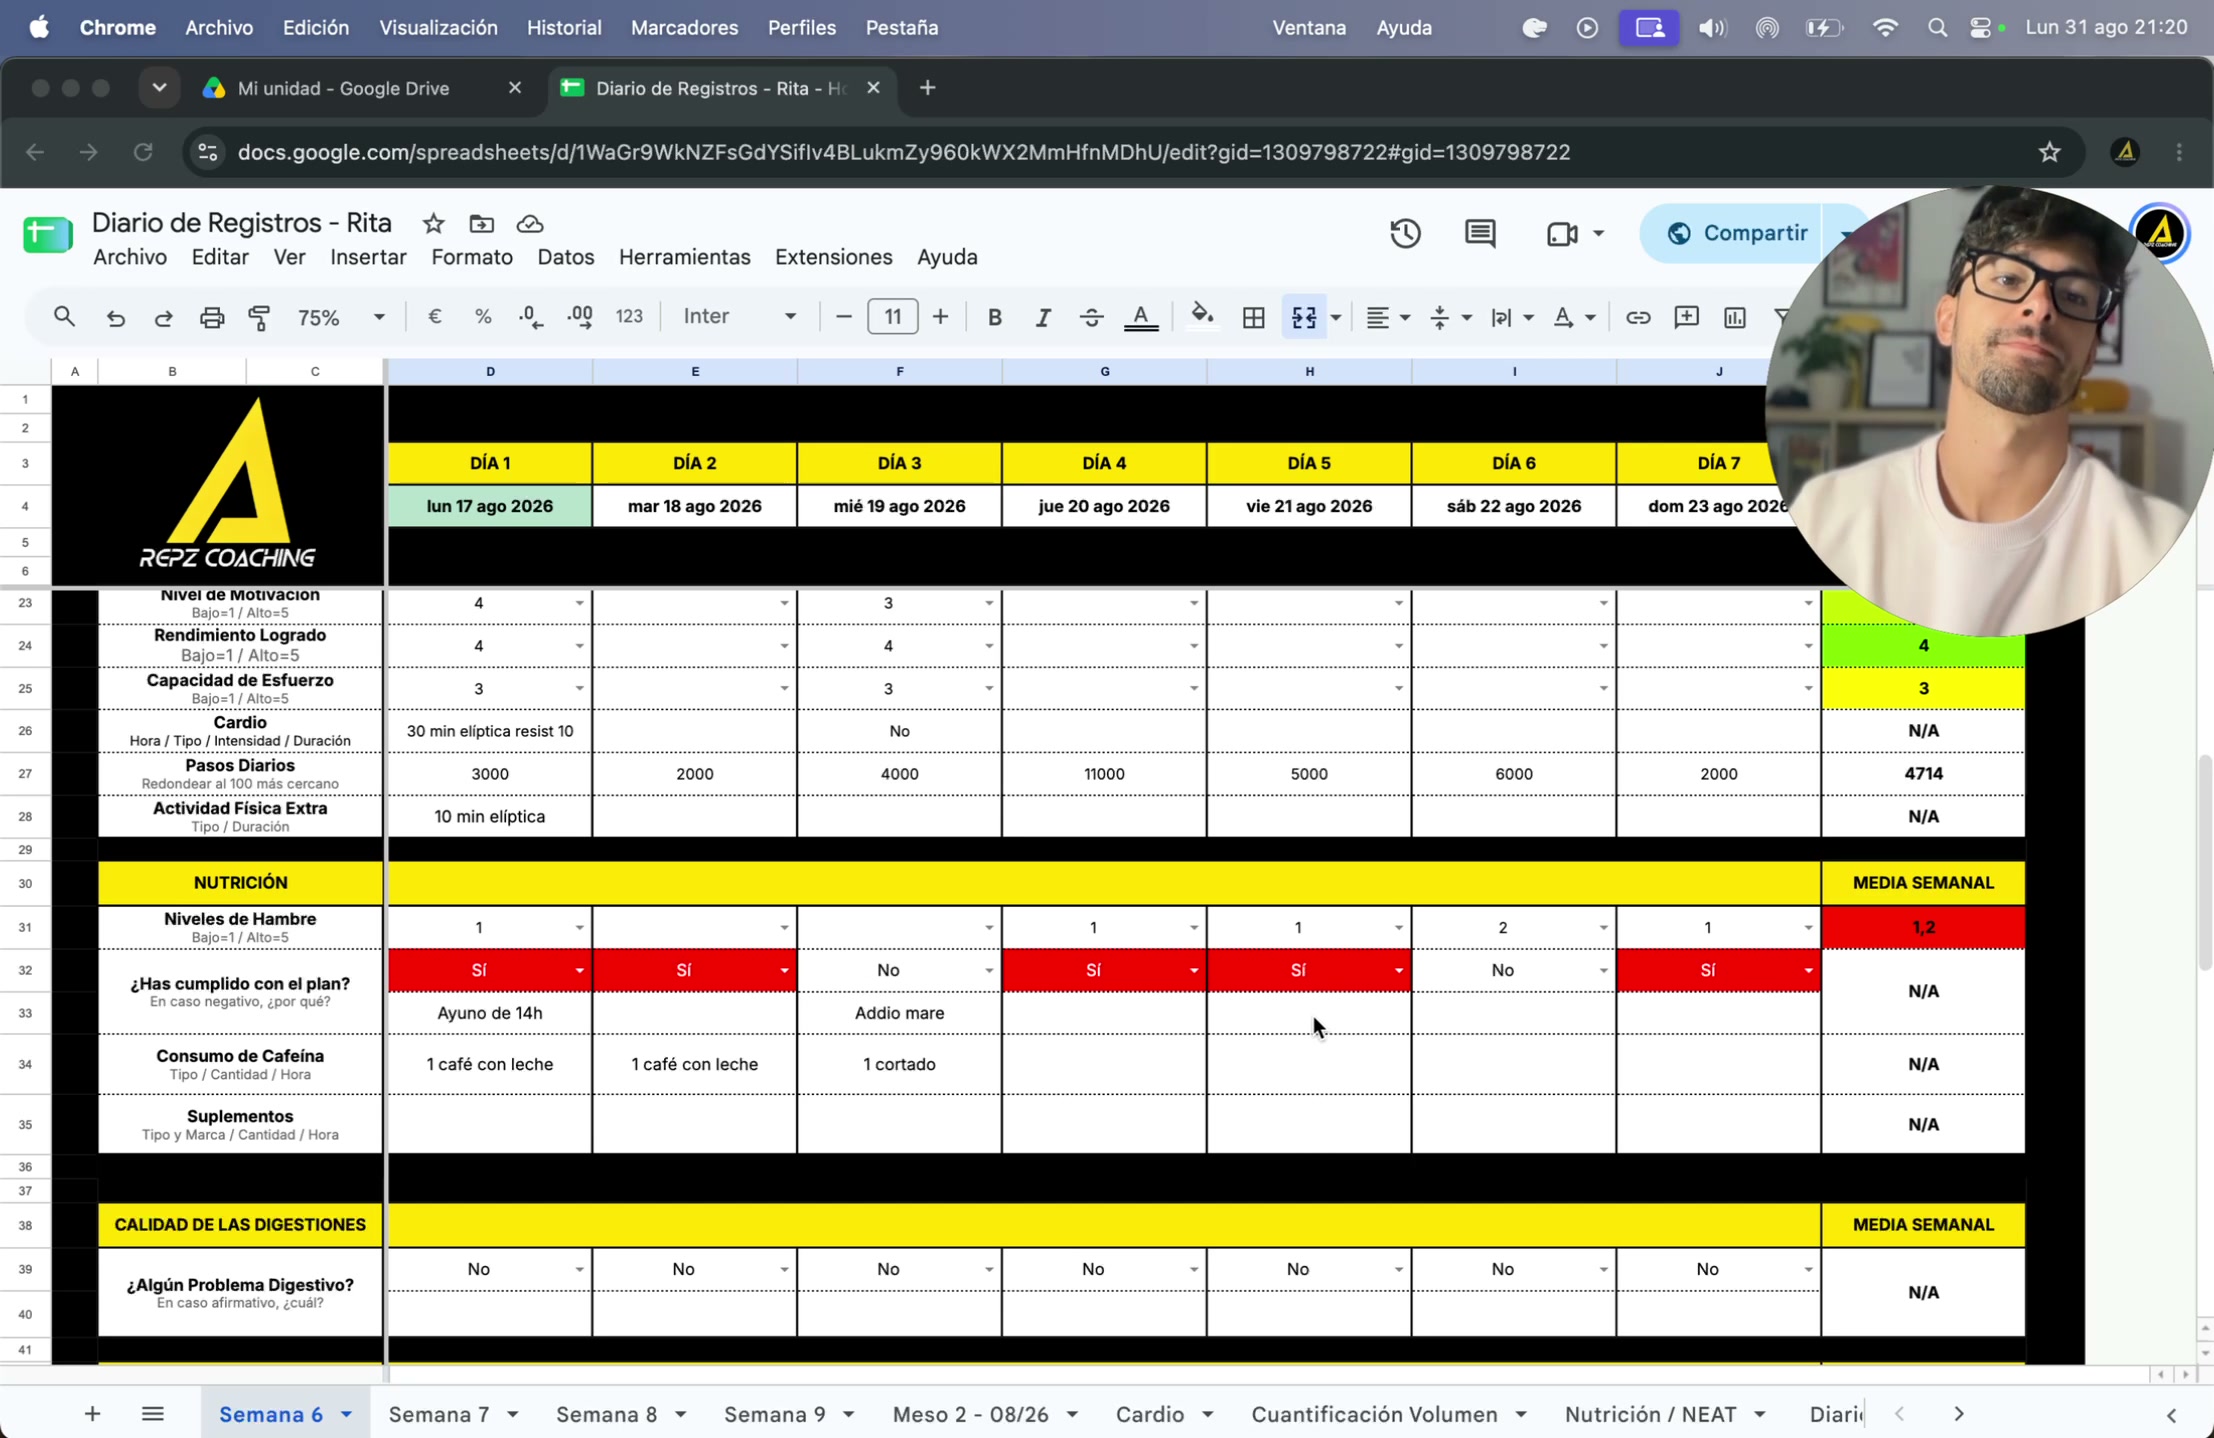Screen dimensions: 2214x1438
Task: Insert a link
Action: tap(1637, 317)
